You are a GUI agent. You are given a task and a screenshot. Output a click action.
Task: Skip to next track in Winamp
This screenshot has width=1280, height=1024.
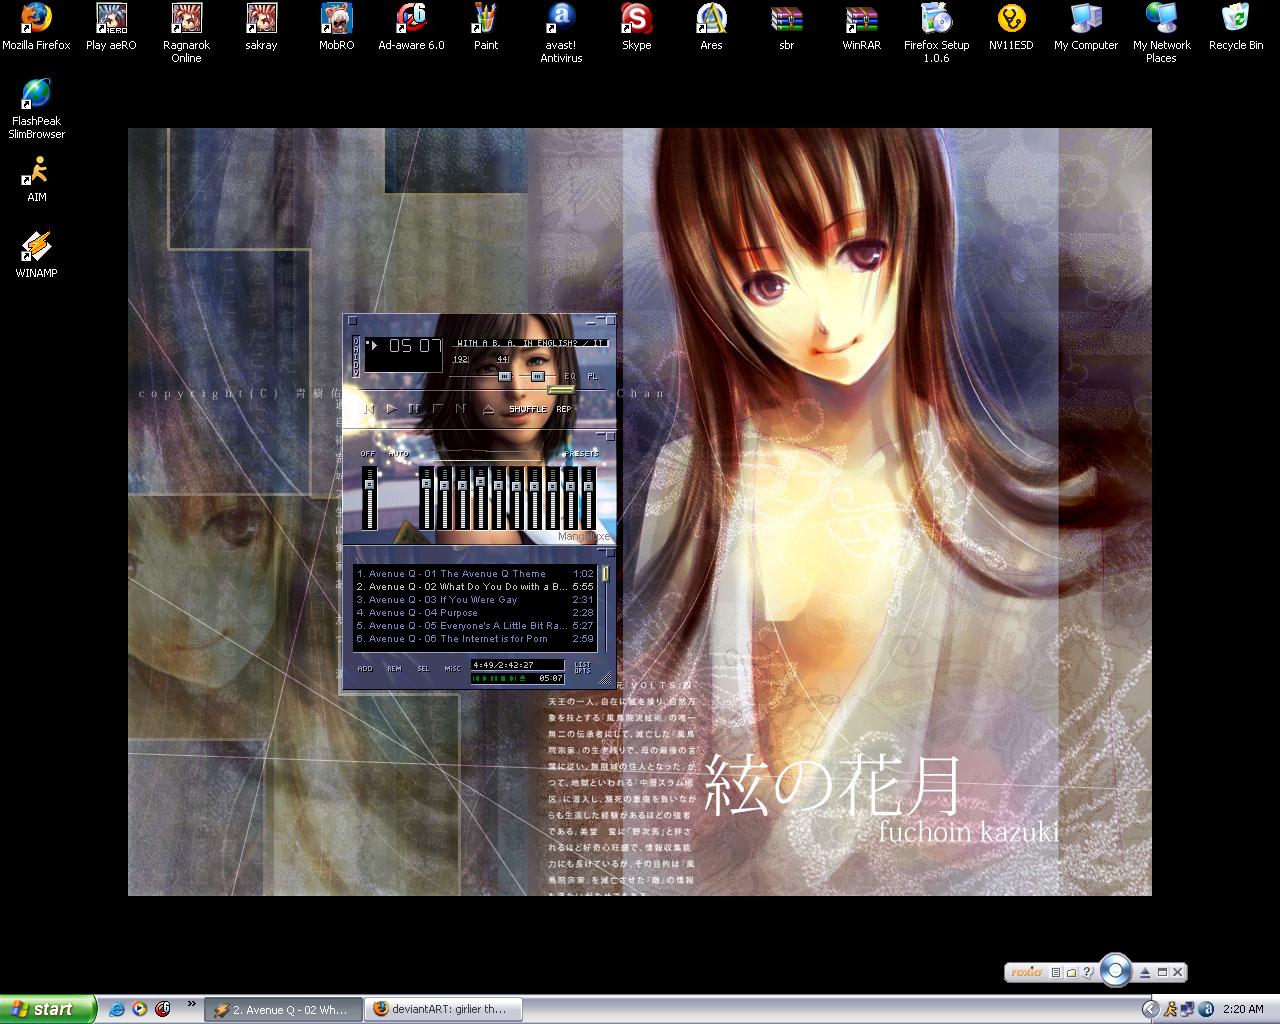461,409
